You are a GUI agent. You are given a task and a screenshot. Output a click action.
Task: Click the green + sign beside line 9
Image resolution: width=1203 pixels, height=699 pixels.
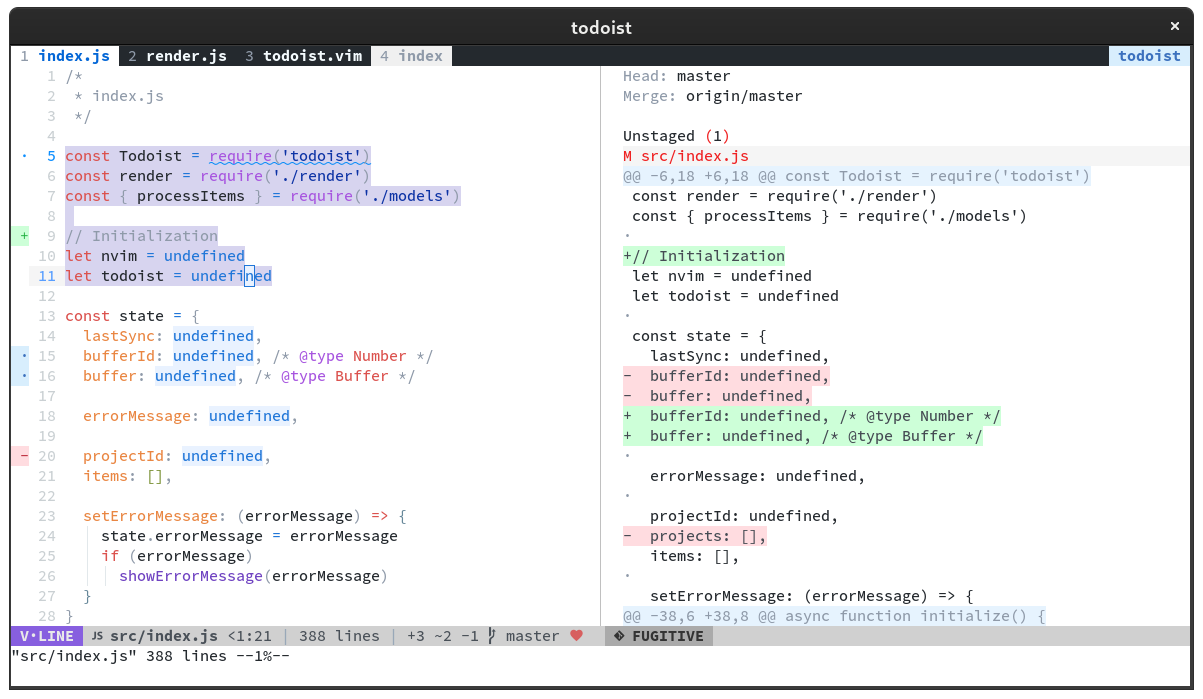pos(22,236)
